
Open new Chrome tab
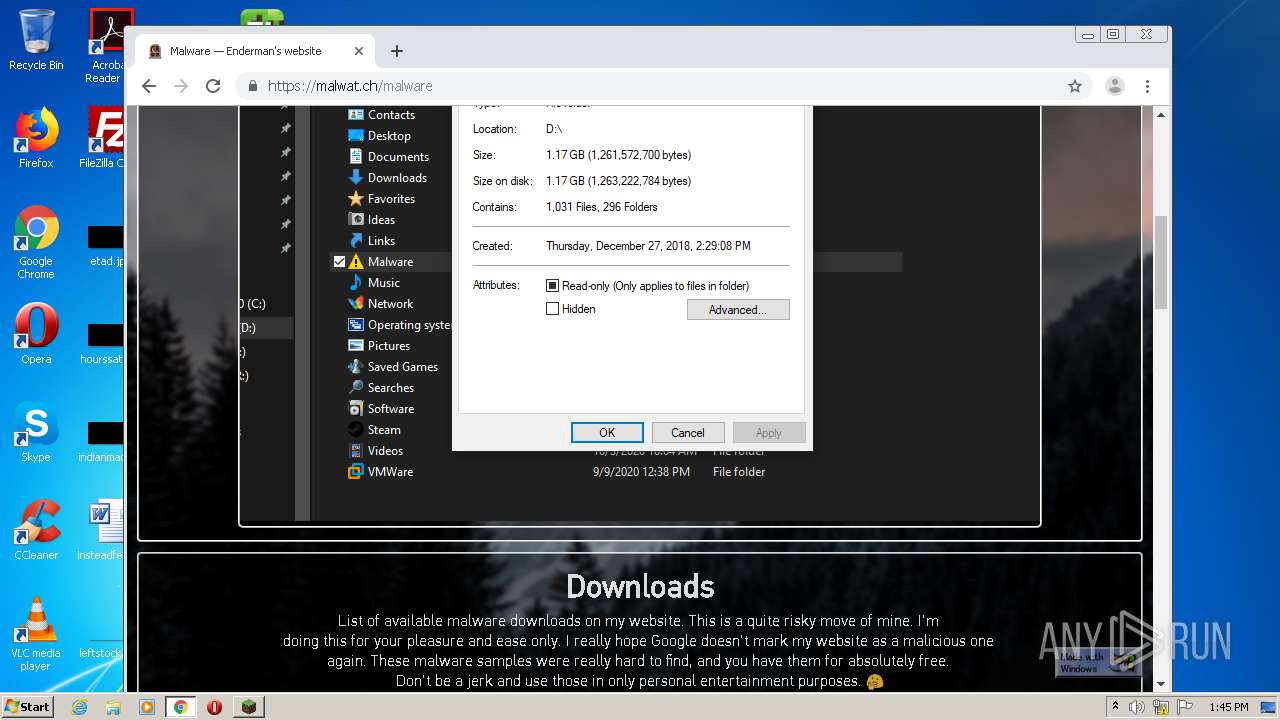click(x=397, y=51)
